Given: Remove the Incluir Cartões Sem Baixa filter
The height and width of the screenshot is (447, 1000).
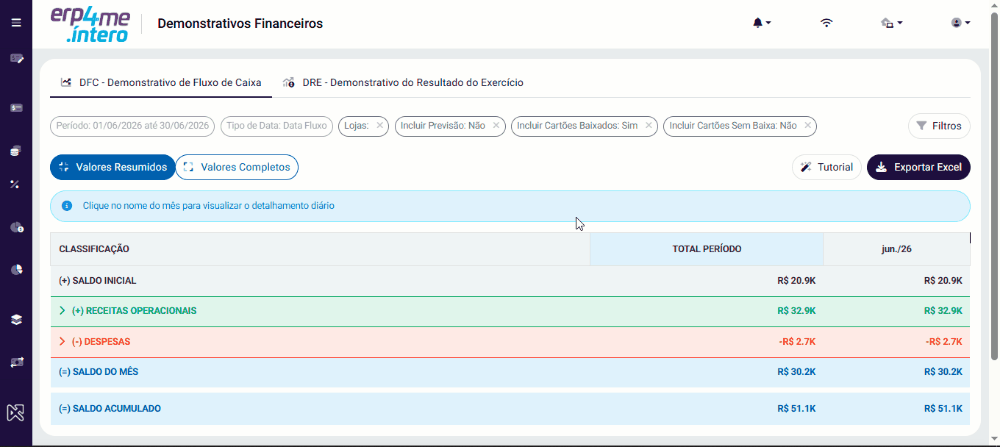Looking at the screenshot, I should tap(807, 126).
